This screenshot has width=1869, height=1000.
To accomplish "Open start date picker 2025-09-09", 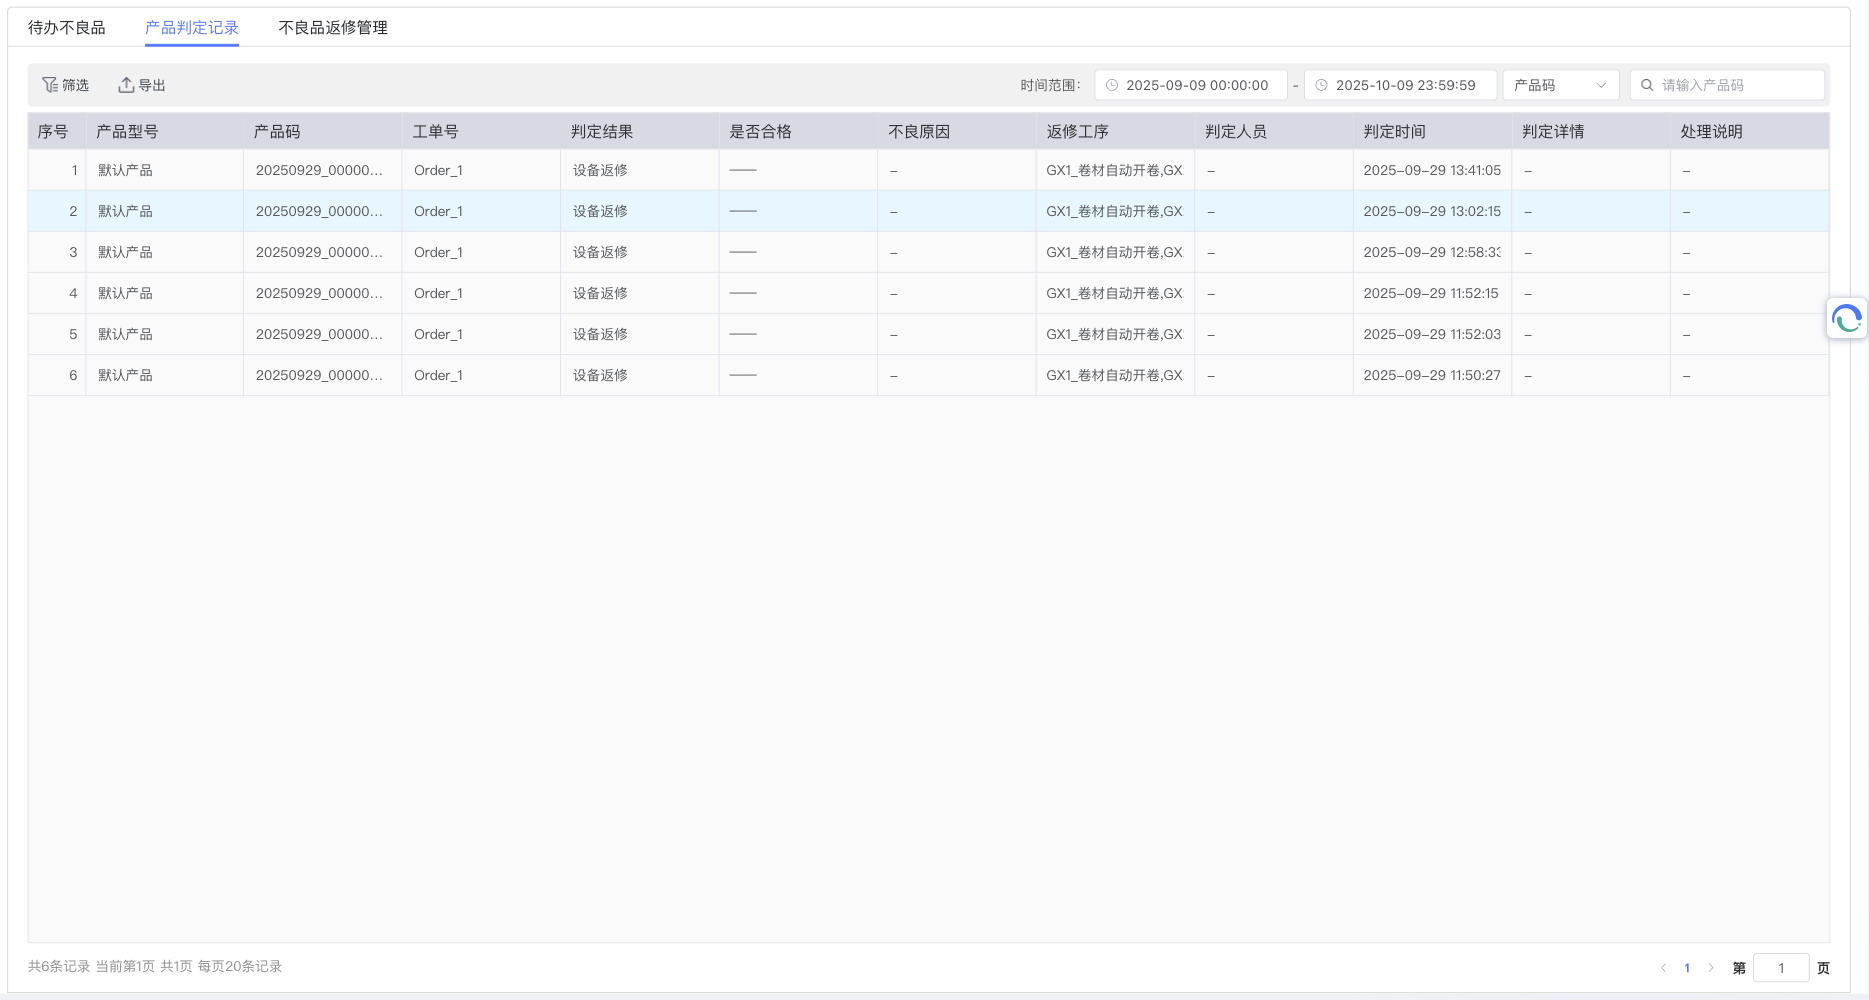I will pos(1196,85).
